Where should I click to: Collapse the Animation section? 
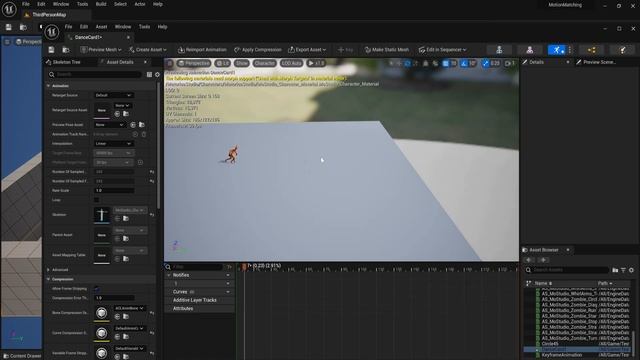click(49, 86)
